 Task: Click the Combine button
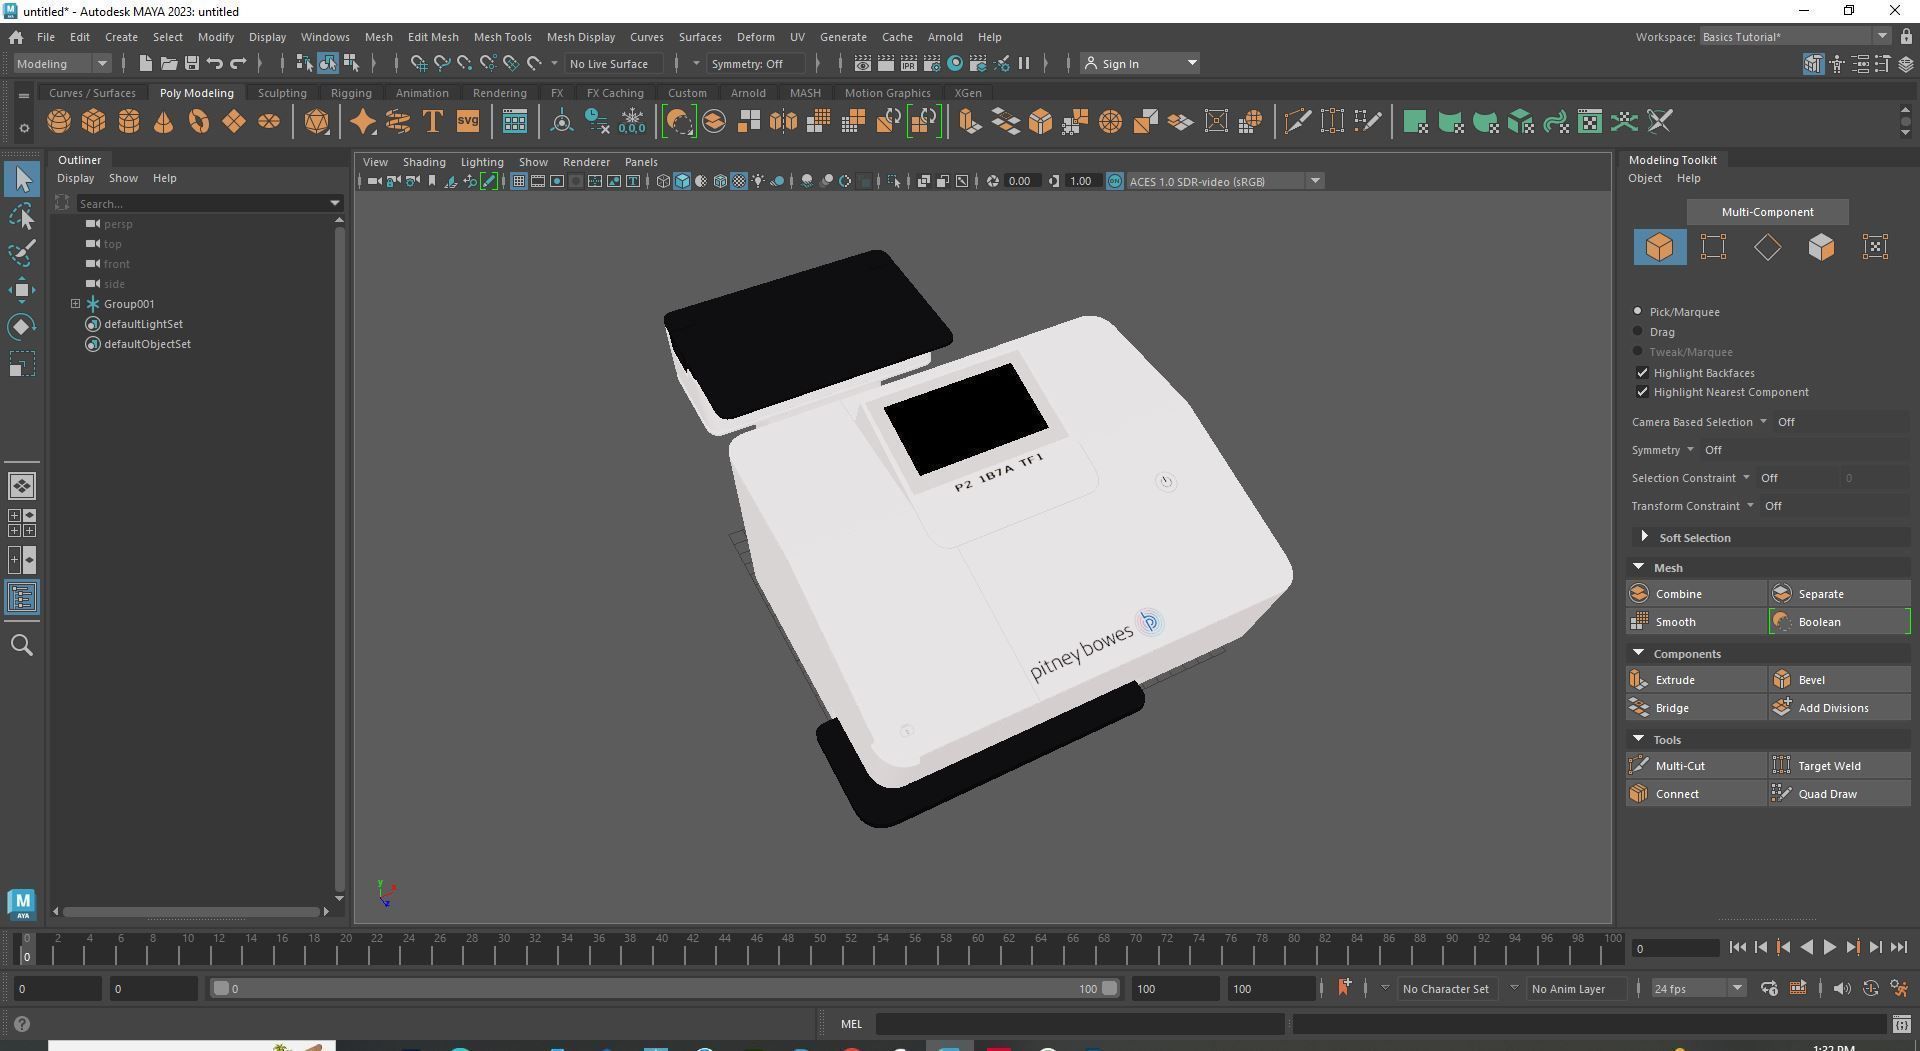coord(1697,594)
